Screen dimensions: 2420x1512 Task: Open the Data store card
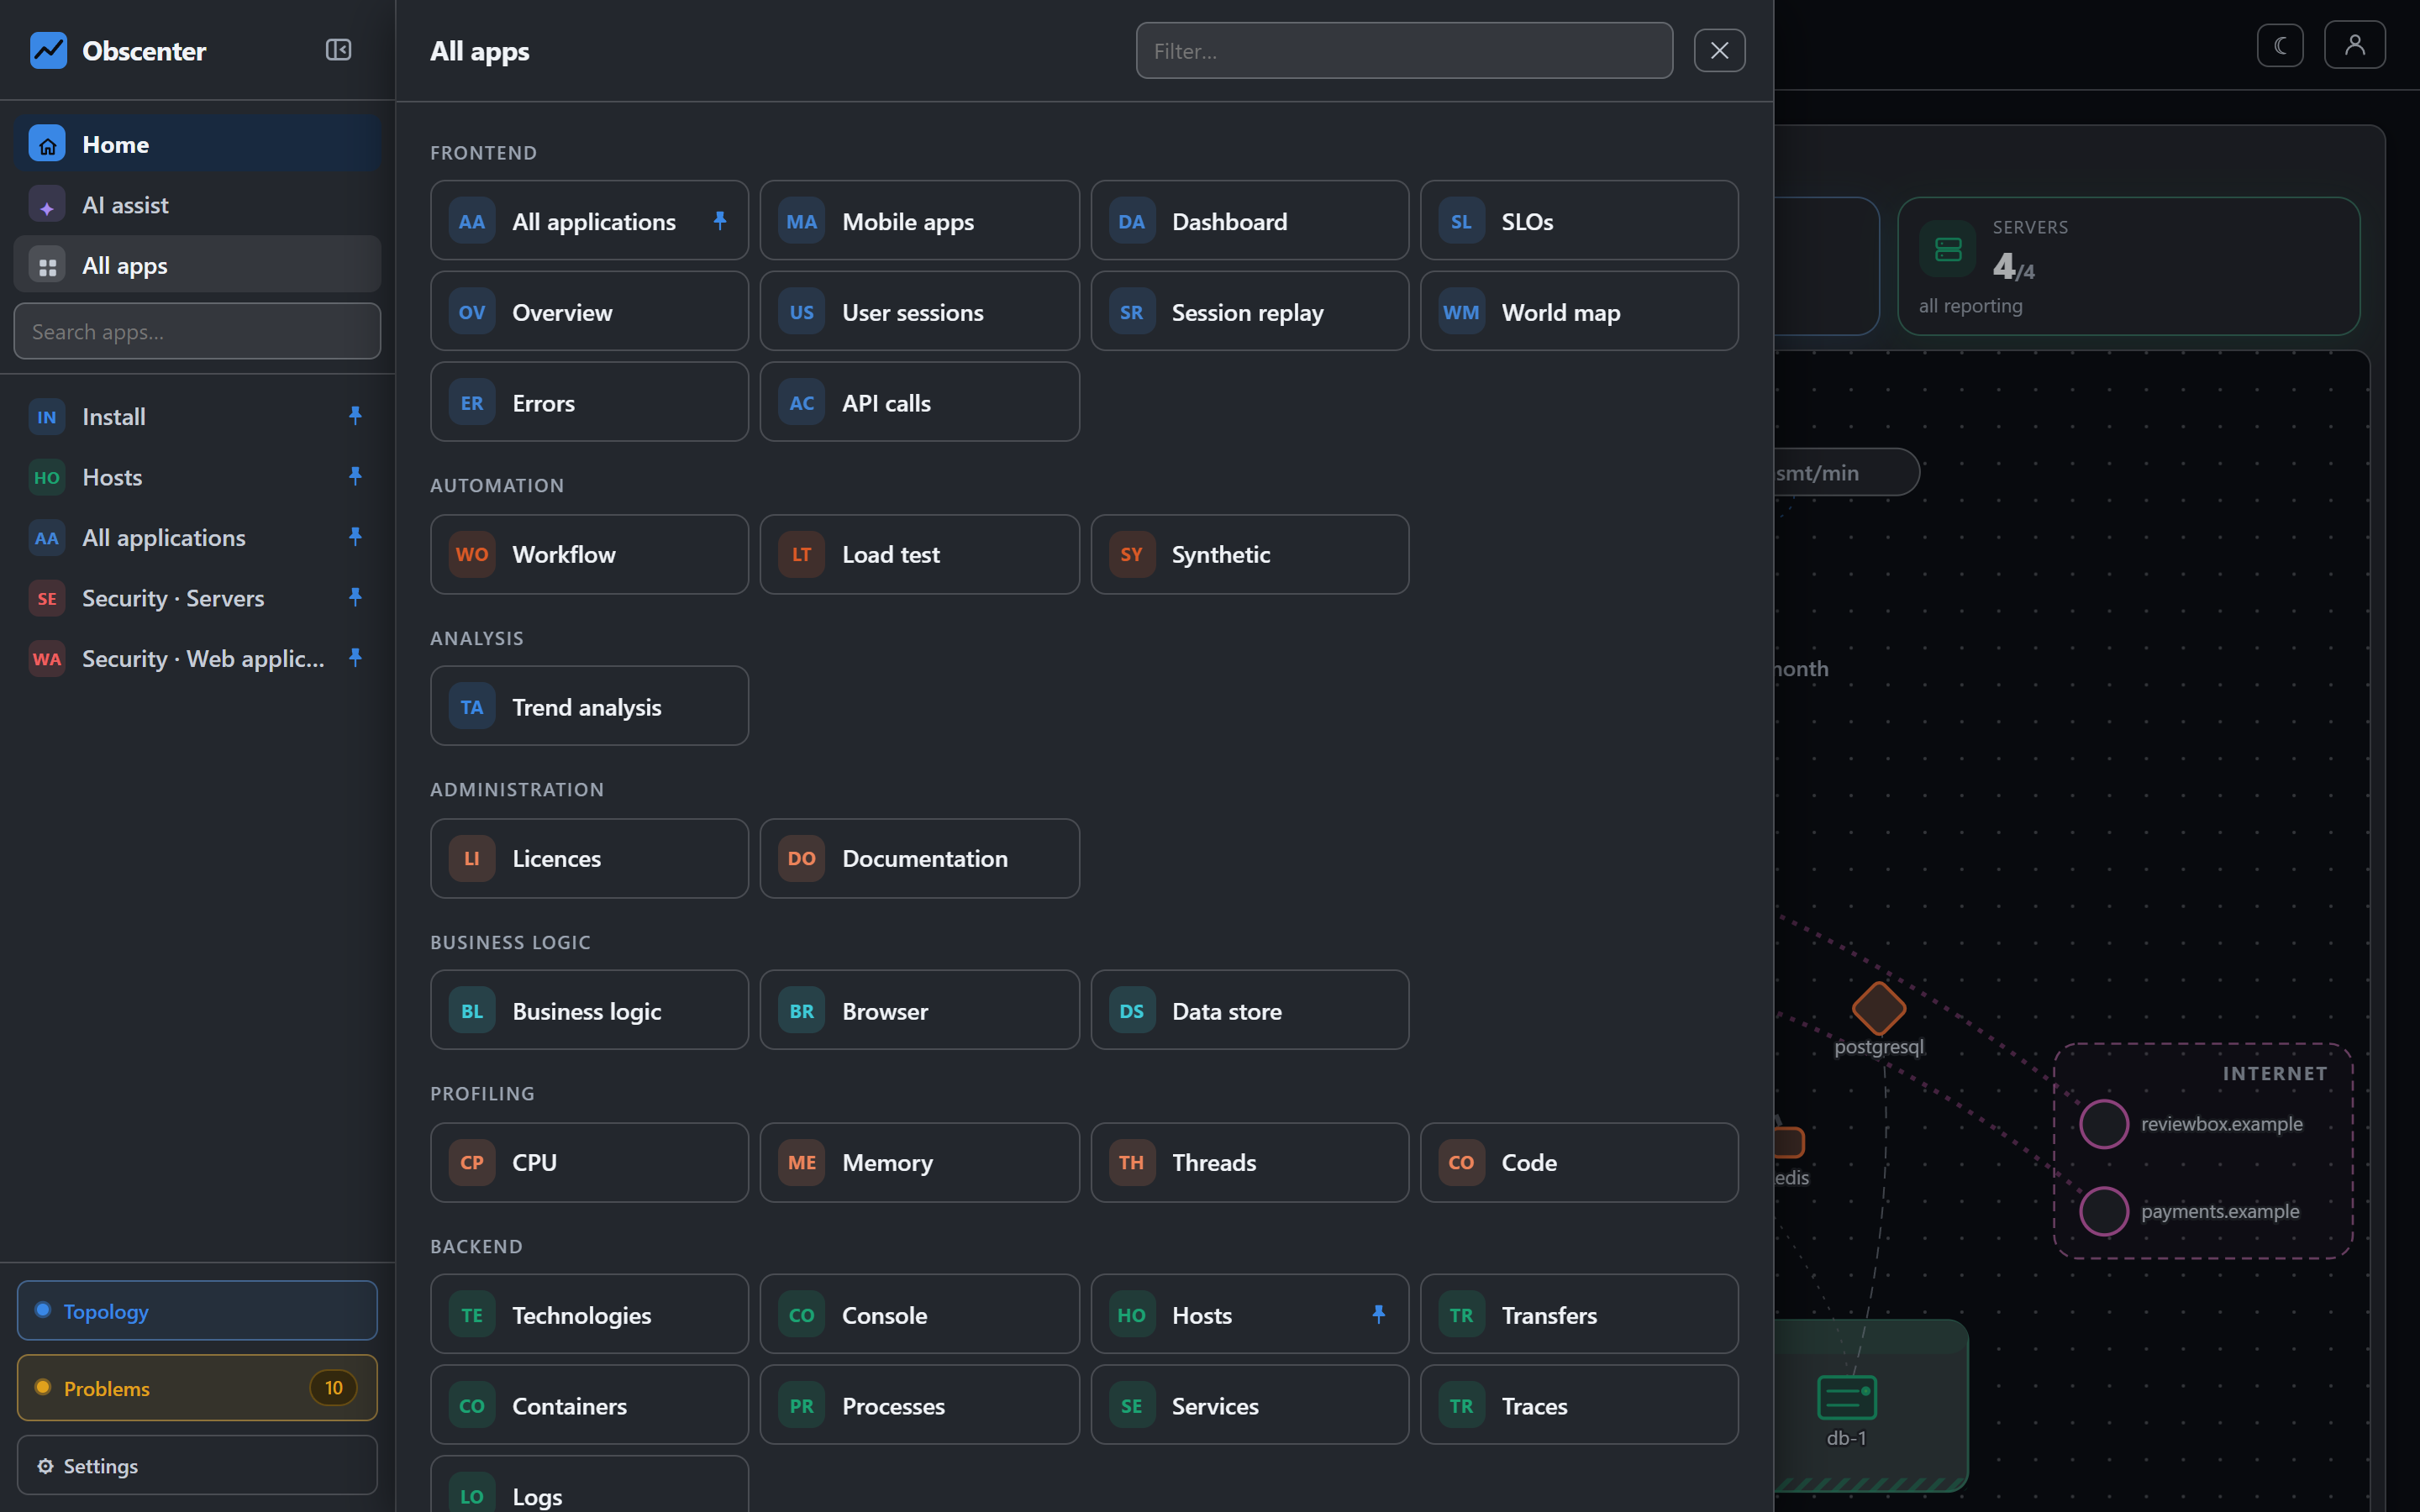1250,1010
